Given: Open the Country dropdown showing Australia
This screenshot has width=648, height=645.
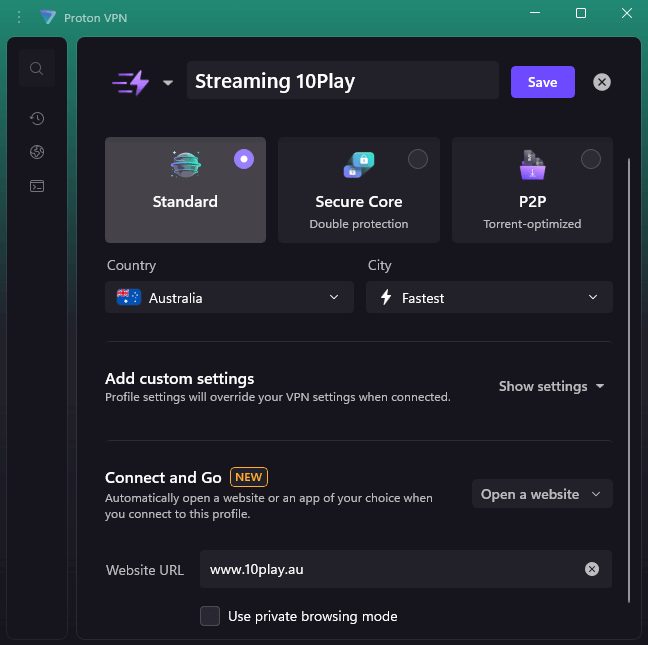Looking at the screenshot, I should click(229, 298).
